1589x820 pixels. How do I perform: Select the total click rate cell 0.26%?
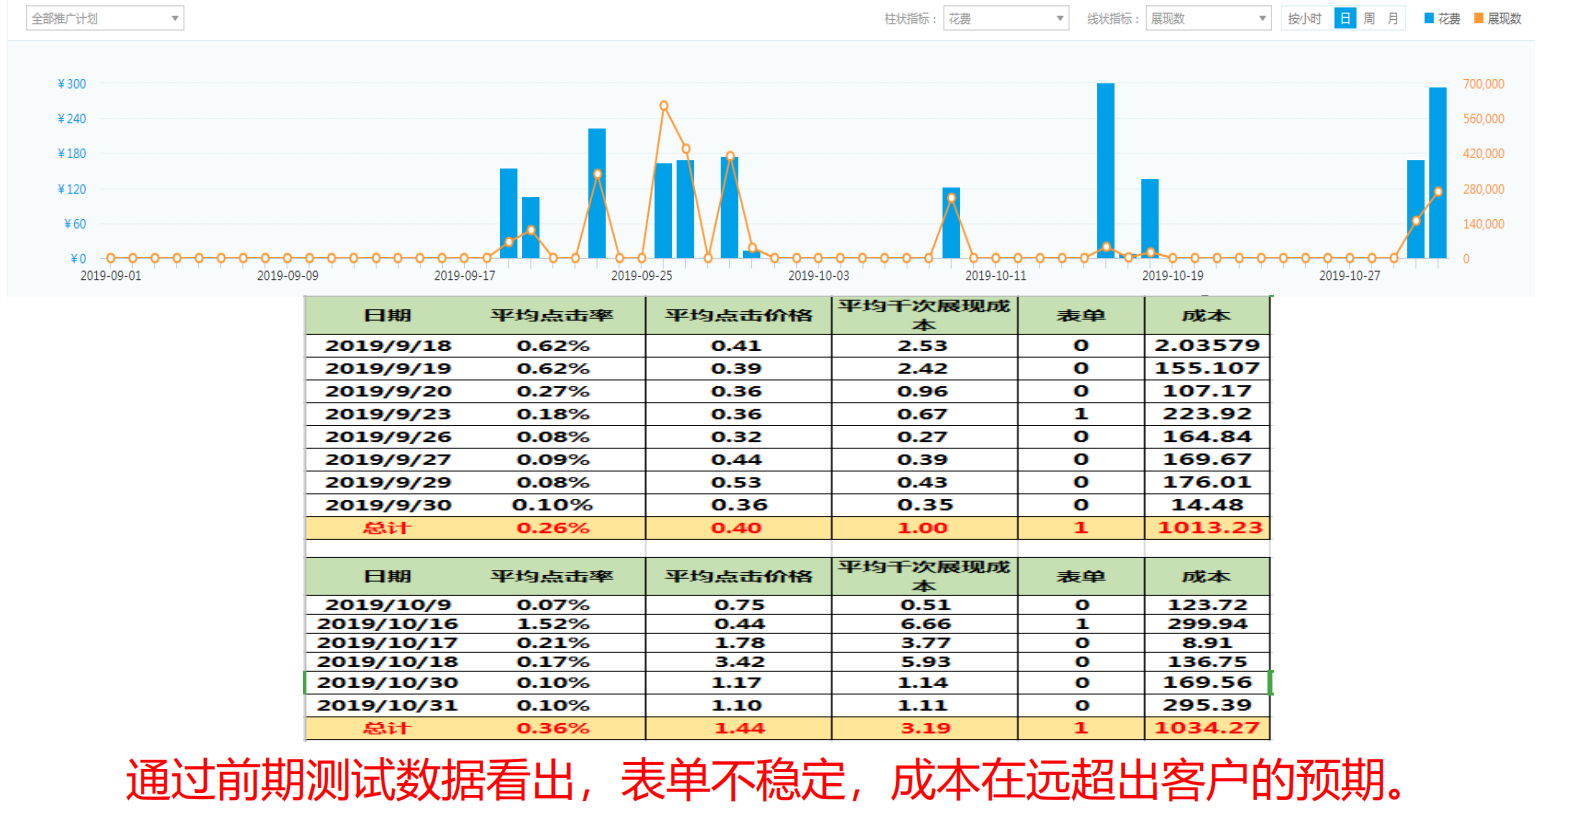(553, 527)
